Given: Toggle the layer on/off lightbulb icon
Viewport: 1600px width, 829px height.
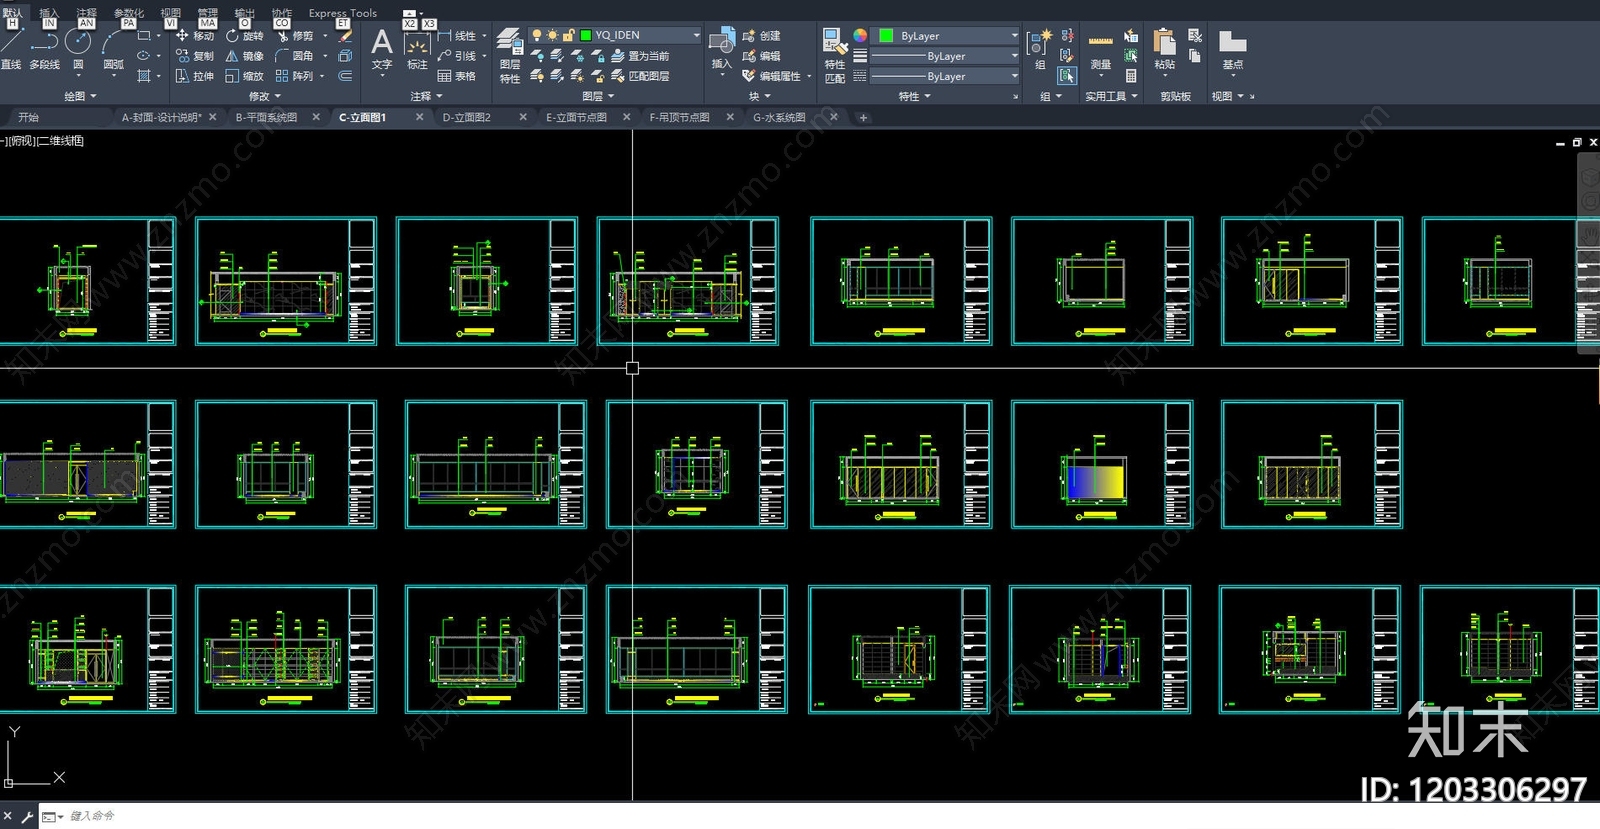Looking at the screenshot, I should (536, 35).
